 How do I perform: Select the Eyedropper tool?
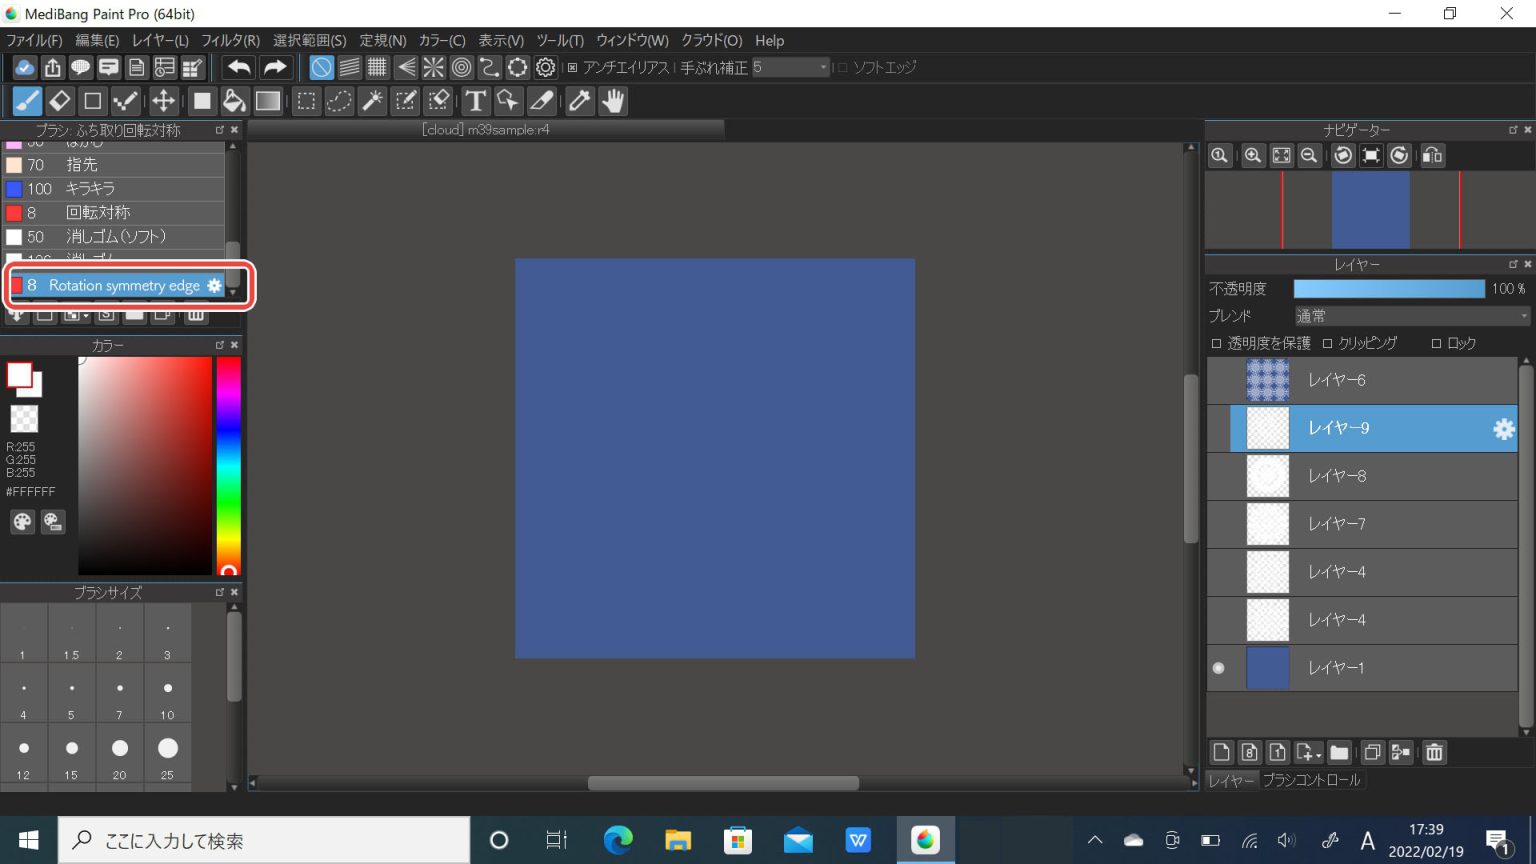(579, 101)
